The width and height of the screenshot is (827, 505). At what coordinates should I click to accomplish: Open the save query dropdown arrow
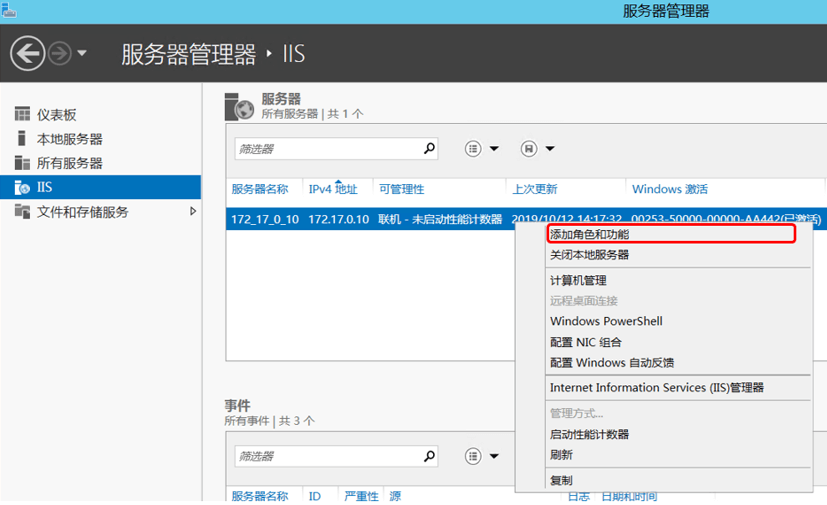click(550, 149)
